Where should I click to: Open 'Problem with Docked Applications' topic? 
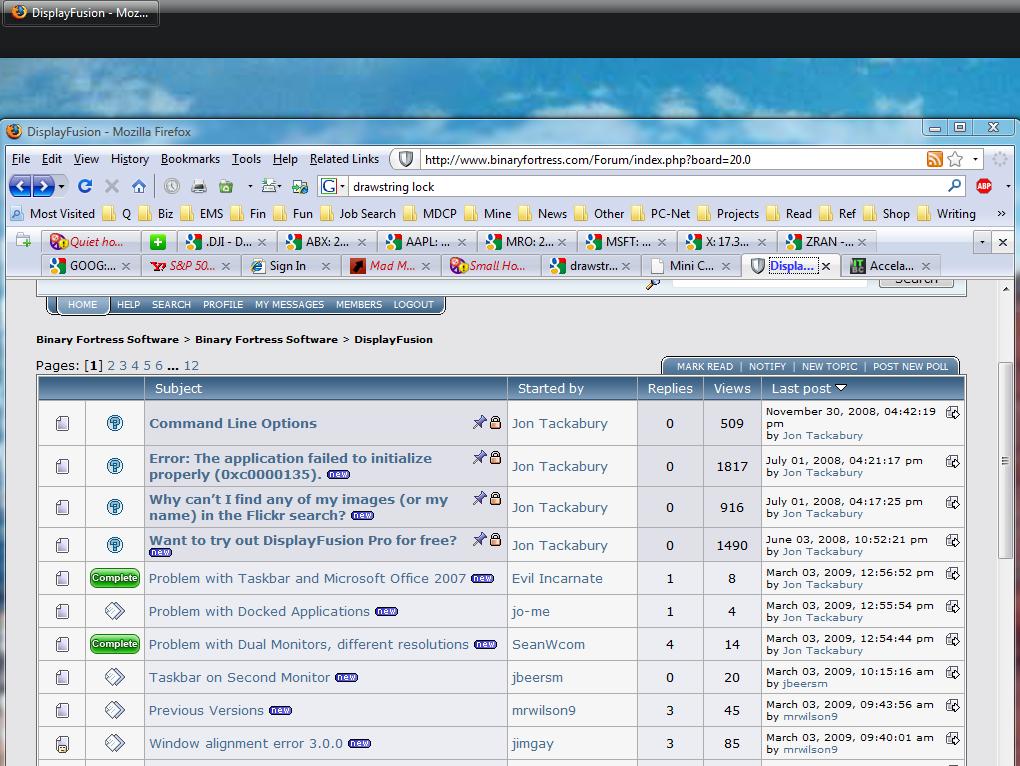259,611
